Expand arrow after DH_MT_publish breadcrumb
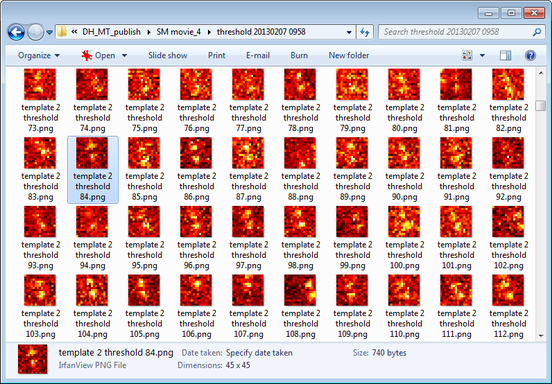 coord(149,32)
